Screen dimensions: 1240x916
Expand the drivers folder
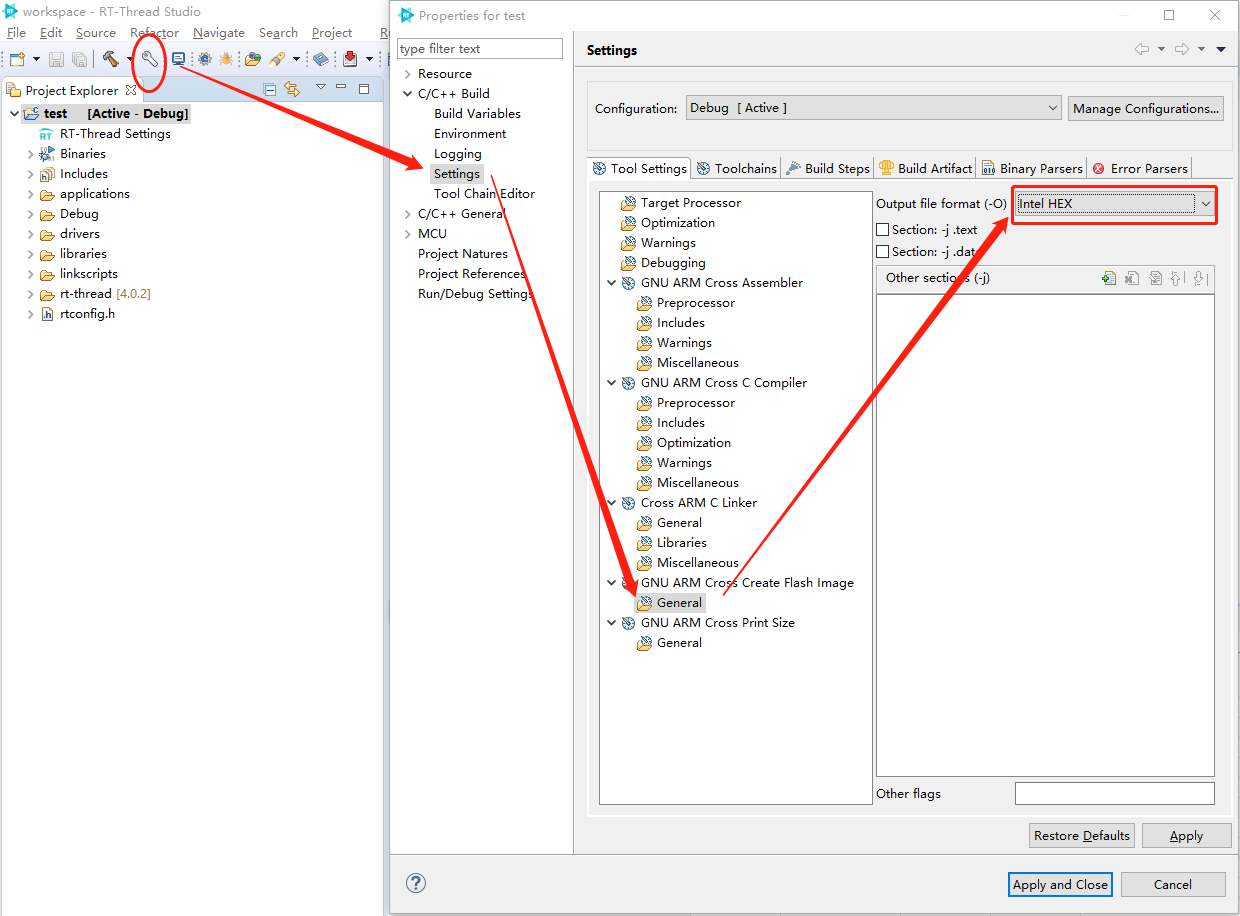pos(30,234)
